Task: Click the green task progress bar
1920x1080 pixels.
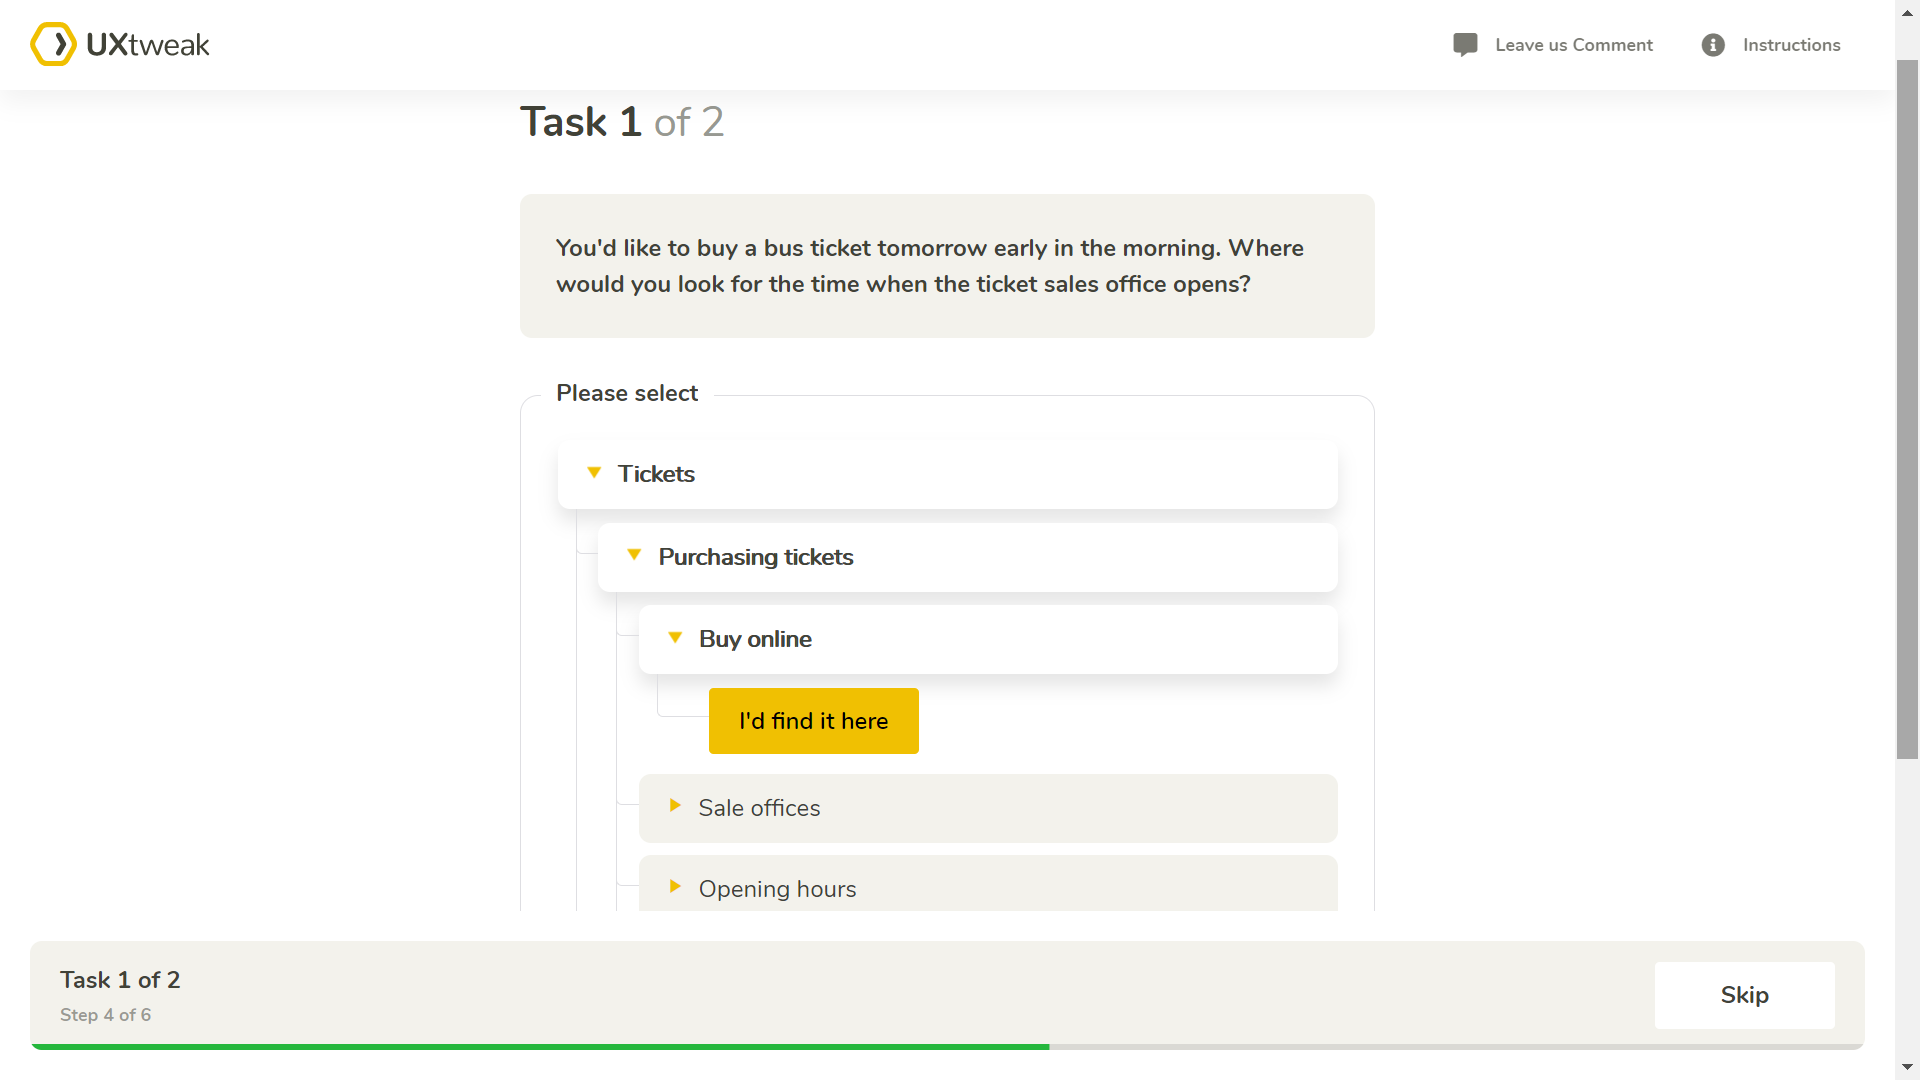Action: (x=540, y=1046)
